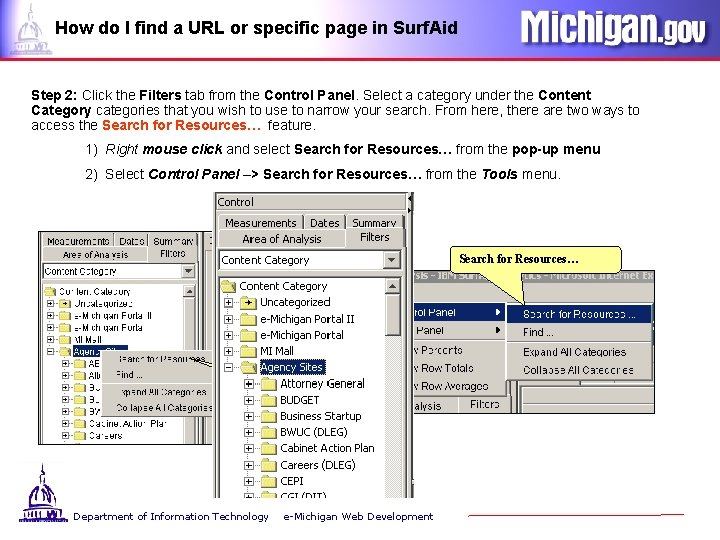Open Area of Analysis tab in center panel
The height and width of the screenshot is (540, 720).
point(281,239)
